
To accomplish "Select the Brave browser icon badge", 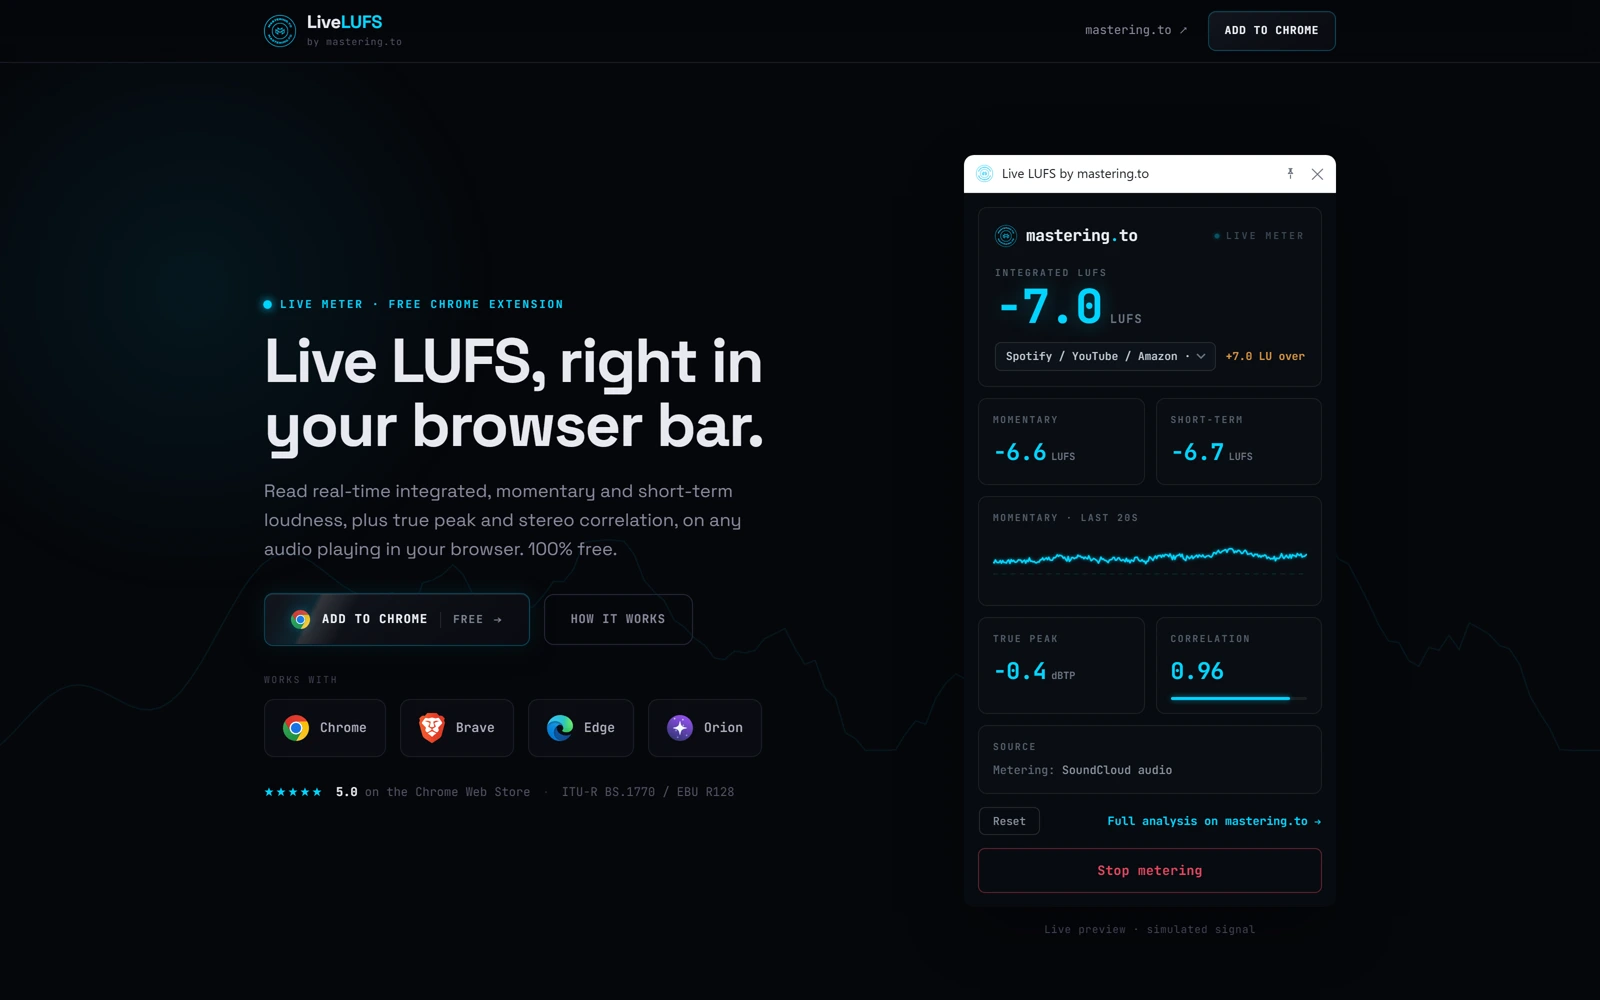I will coord(457,728).
